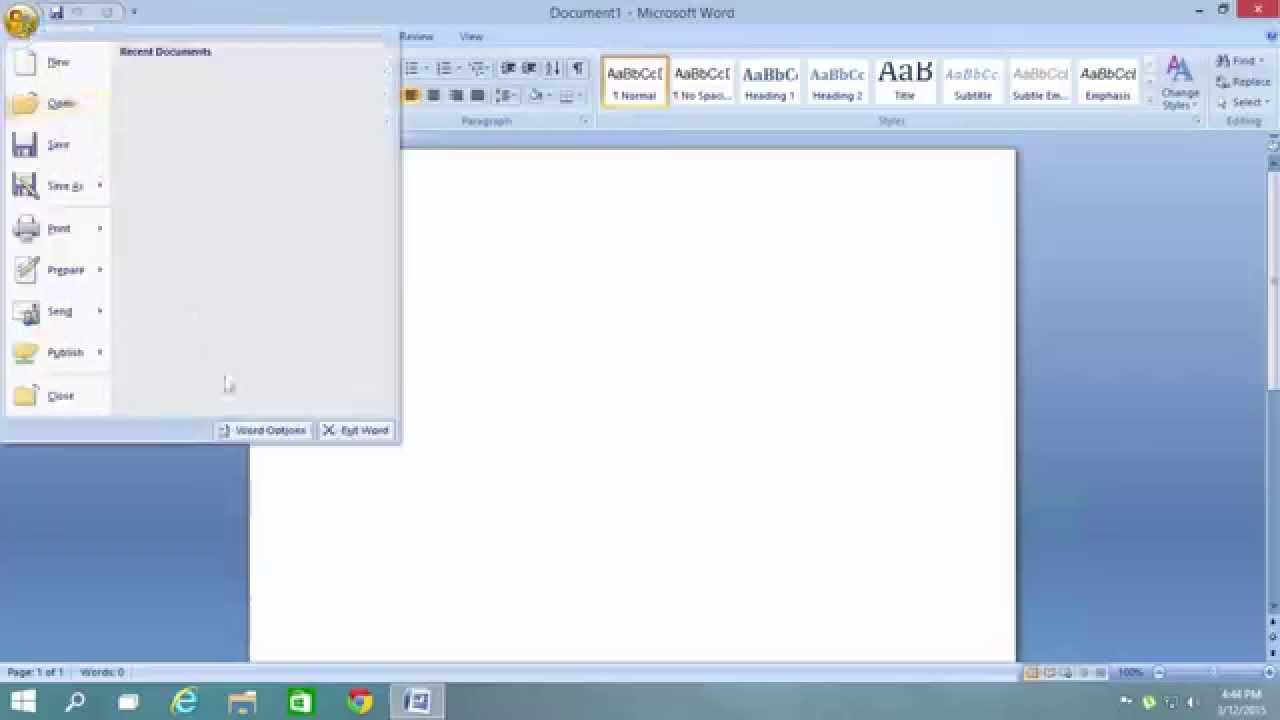Toggle Align Text Left
1280x720 pixels.
click(x=411, y=96)
